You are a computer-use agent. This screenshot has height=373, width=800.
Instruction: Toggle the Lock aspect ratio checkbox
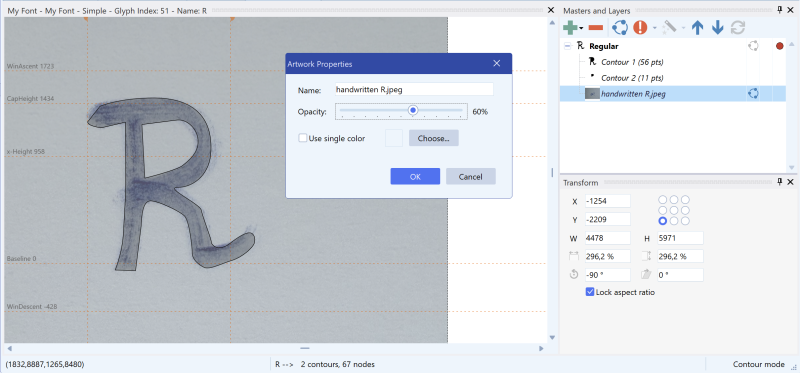(x=590, y=292)
